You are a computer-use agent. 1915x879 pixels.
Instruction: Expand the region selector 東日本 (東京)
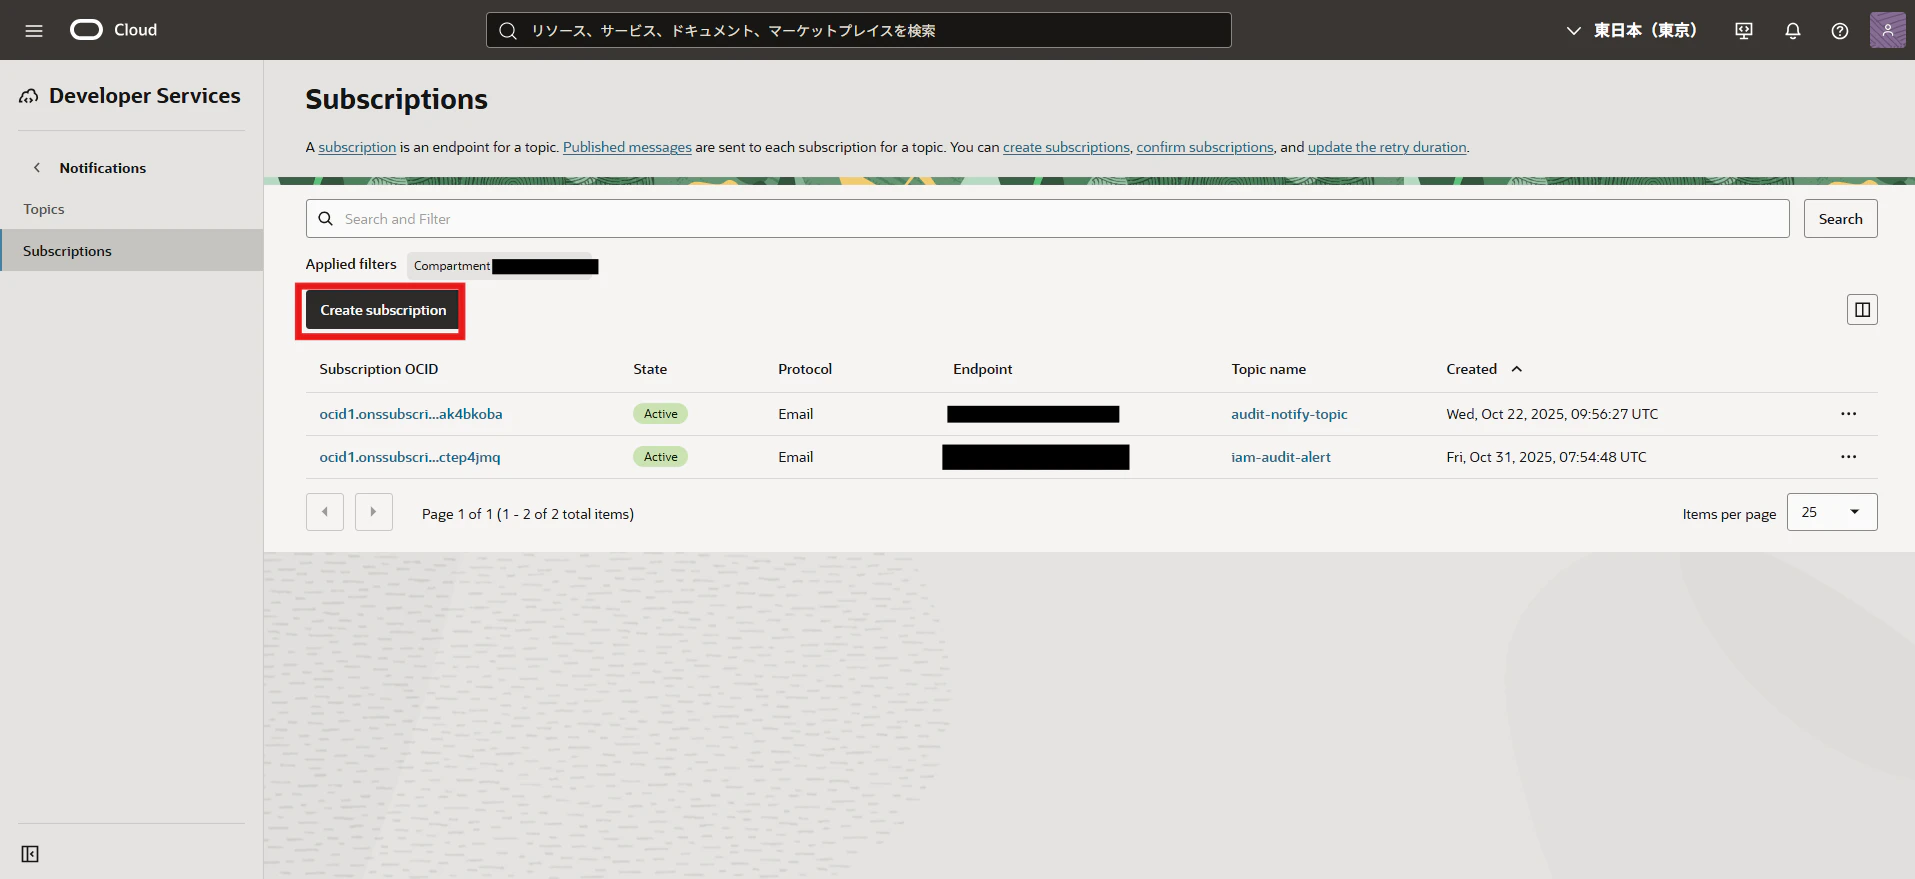click(1631, 31)
